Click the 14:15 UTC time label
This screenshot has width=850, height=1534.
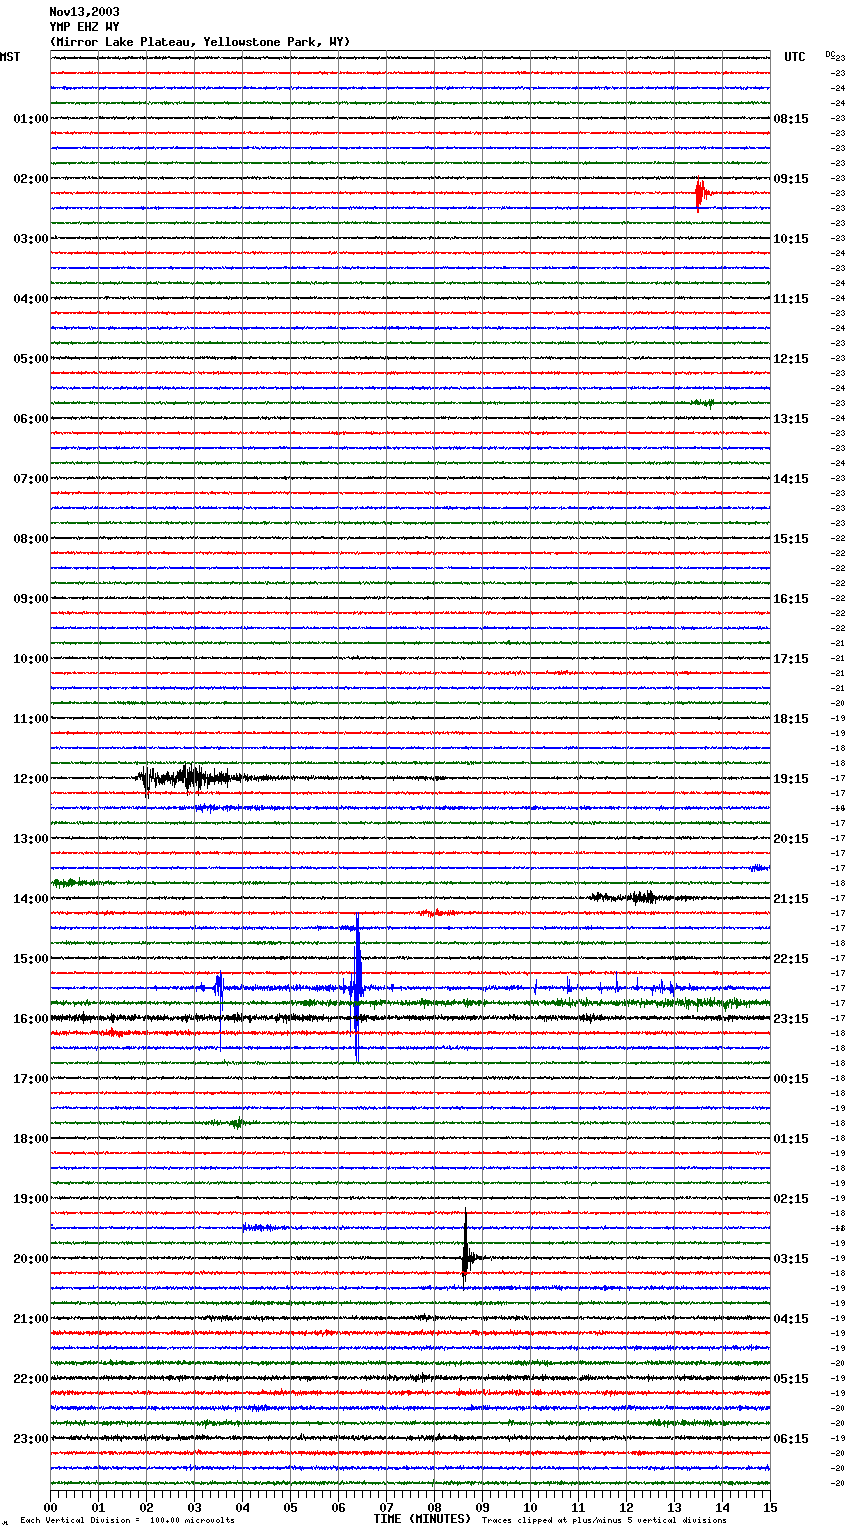pyautogui.click(x=791, y=479)
